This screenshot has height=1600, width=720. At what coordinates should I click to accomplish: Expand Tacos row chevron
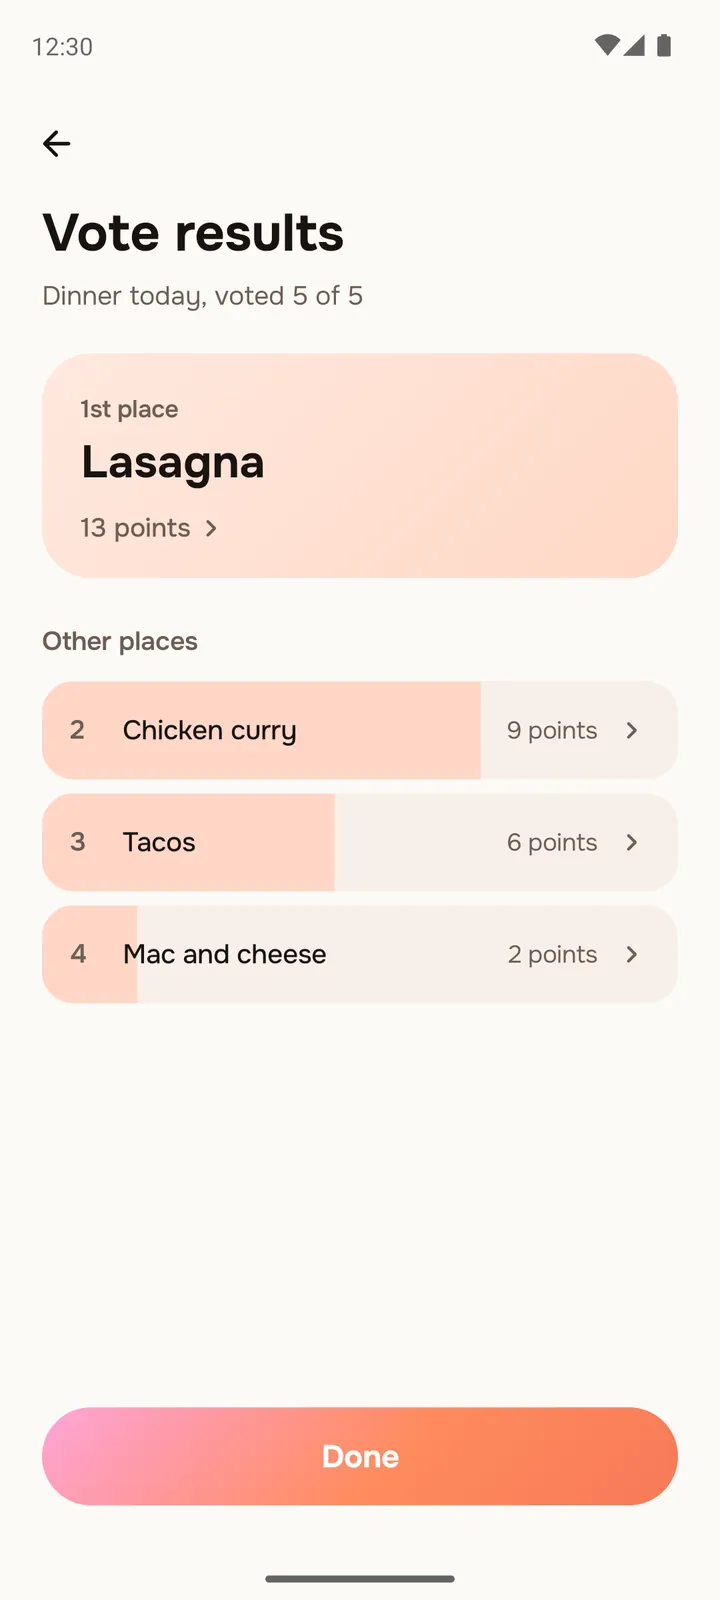(x=631, y=843)
